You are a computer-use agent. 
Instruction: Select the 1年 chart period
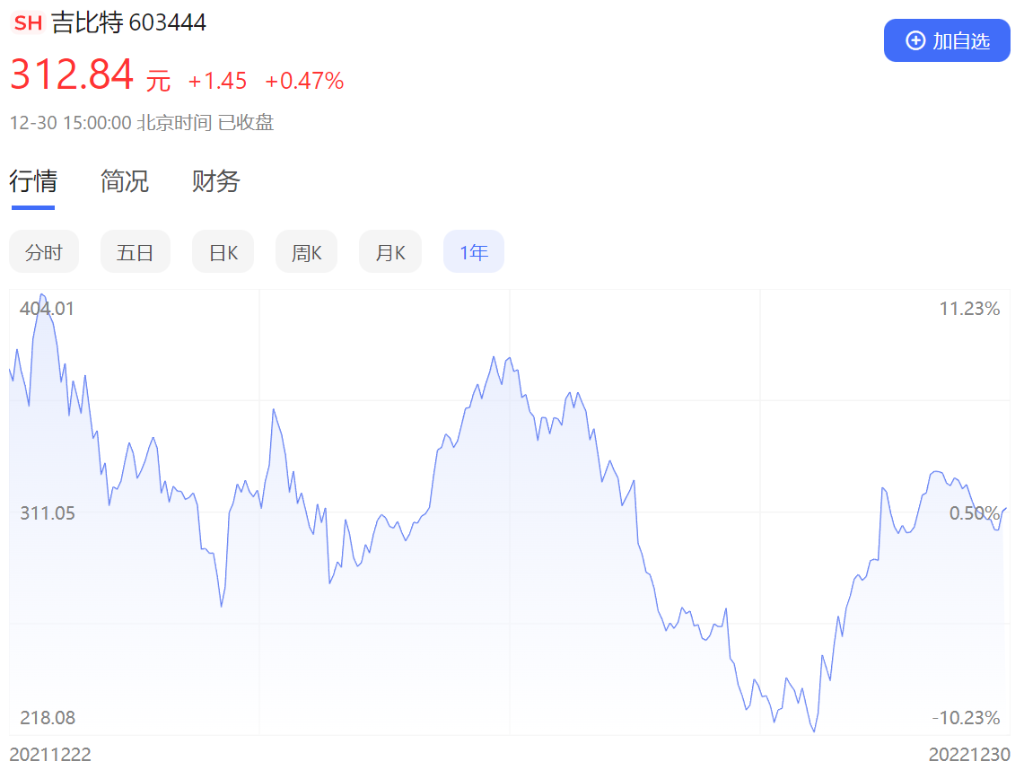click(x=473, y=251)
